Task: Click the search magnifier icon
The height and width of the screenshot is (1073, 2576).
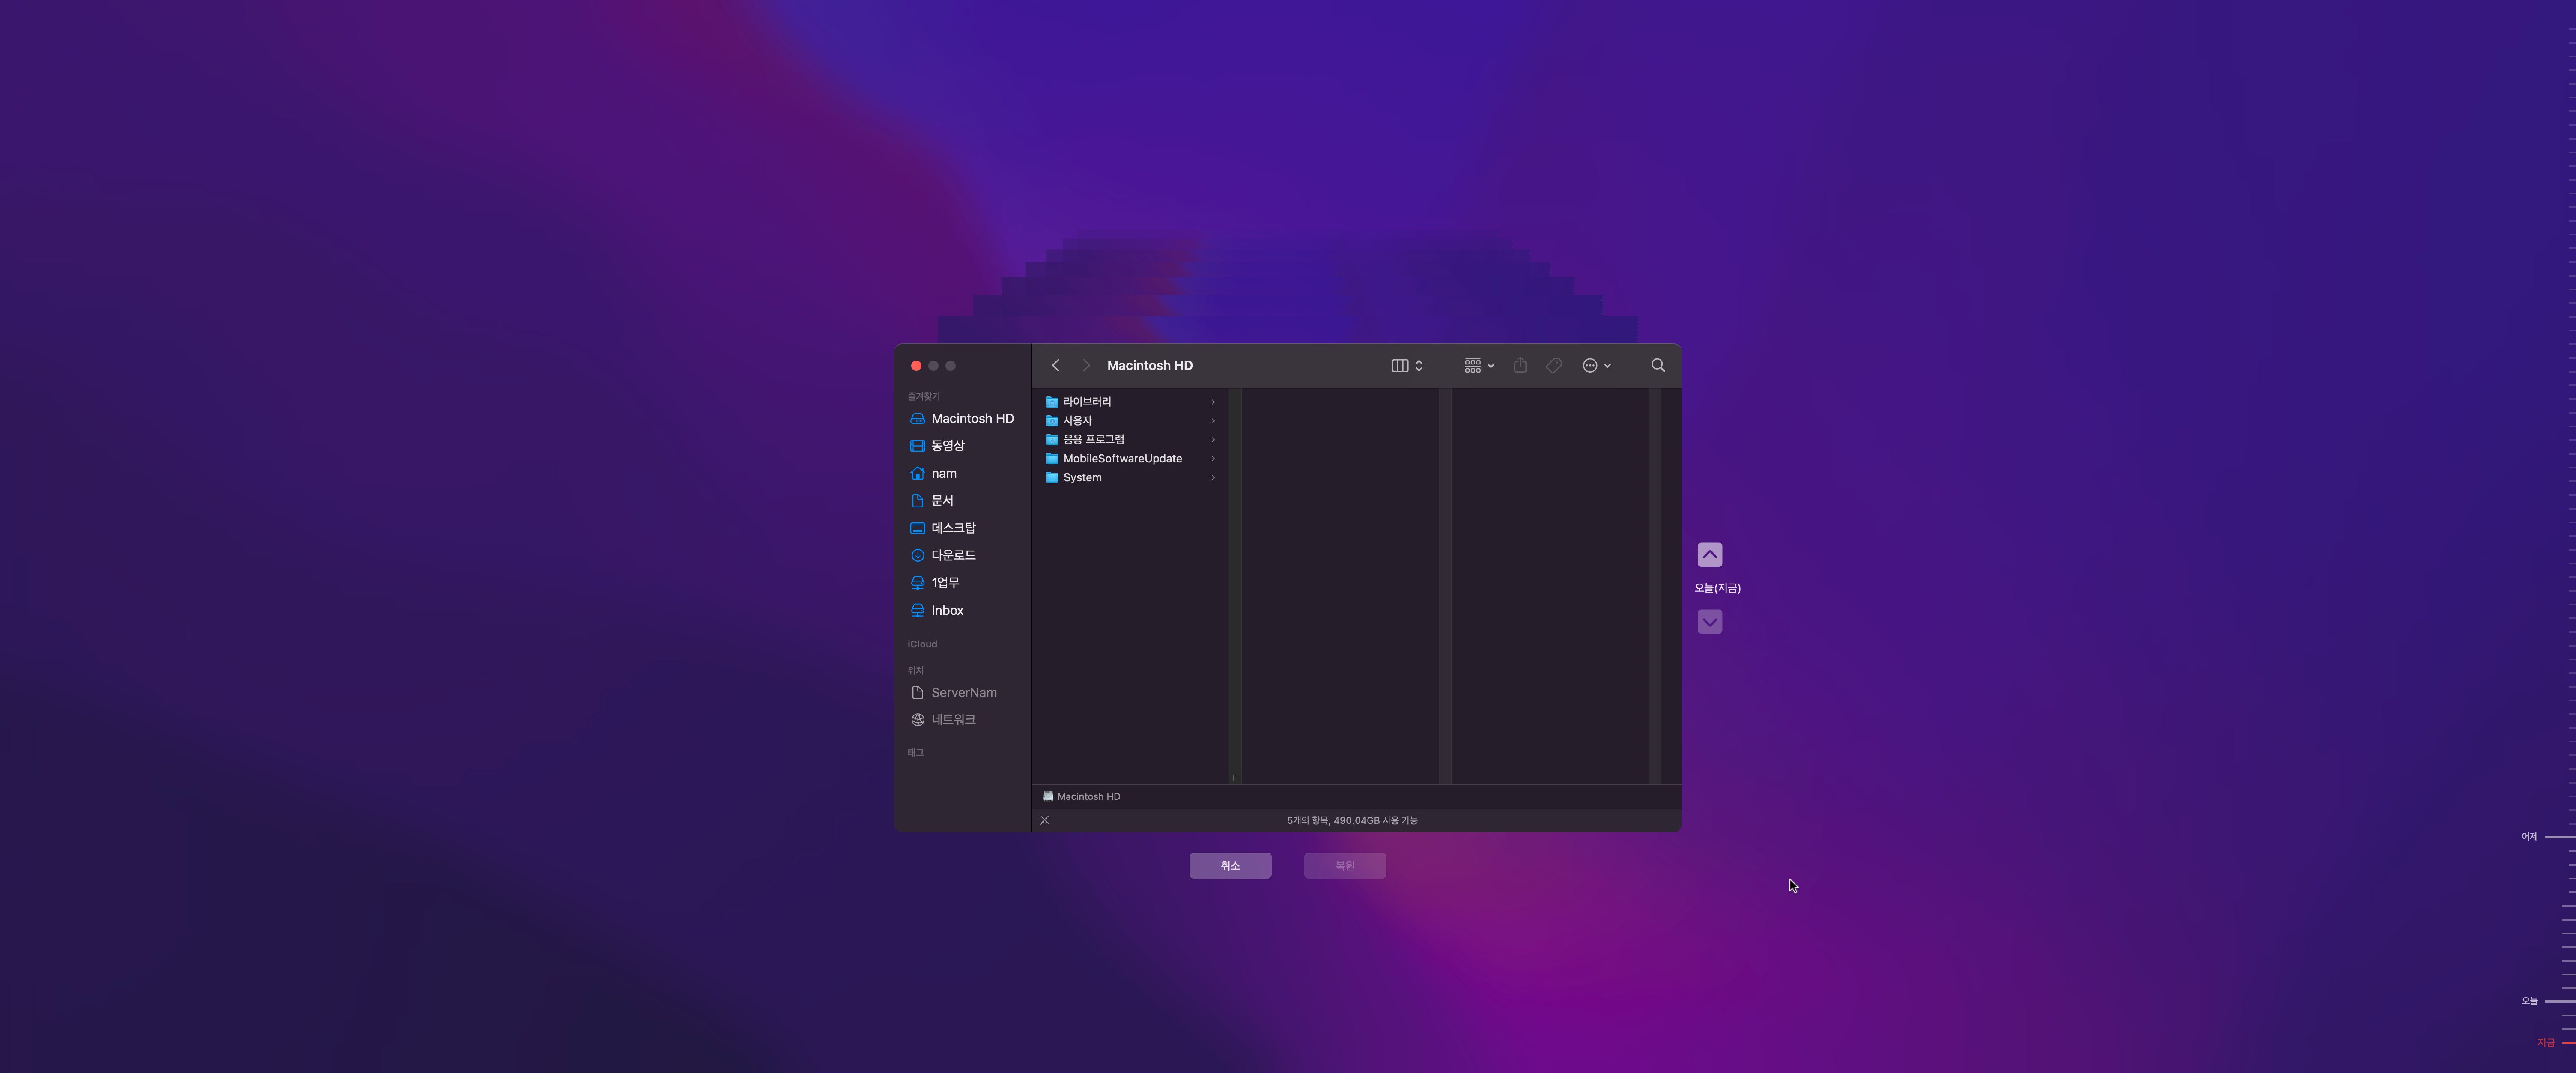Action: [1658, 365]
